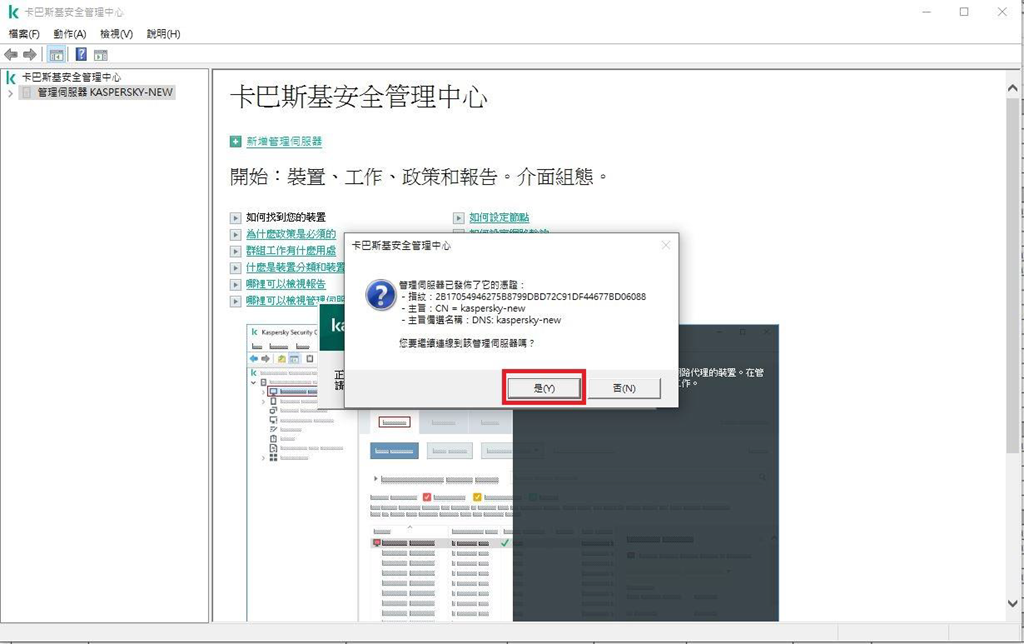Expand the 管理伺服器 KASPERSKY-NEW tree node
This screenshot has width=1024, height=644.
pyautogui.click(x=10, y=93)
